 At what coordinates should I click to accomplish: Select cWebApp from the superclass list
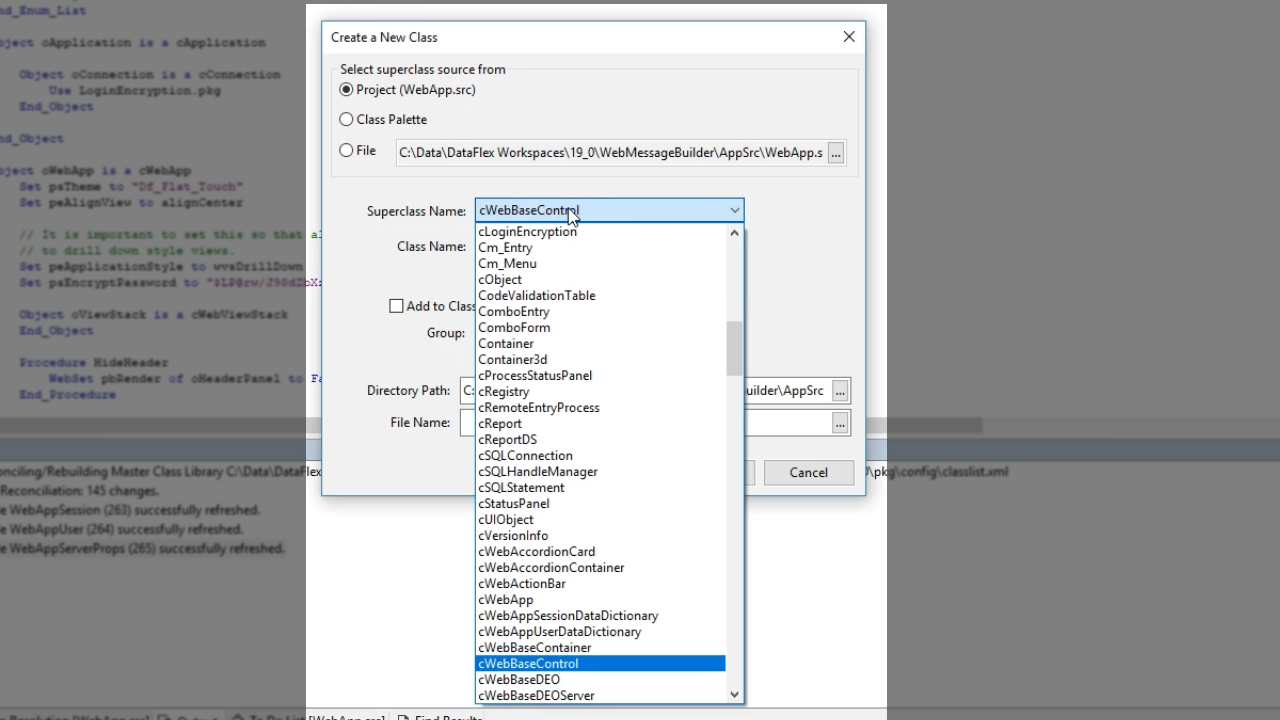[x=506, y=600]
